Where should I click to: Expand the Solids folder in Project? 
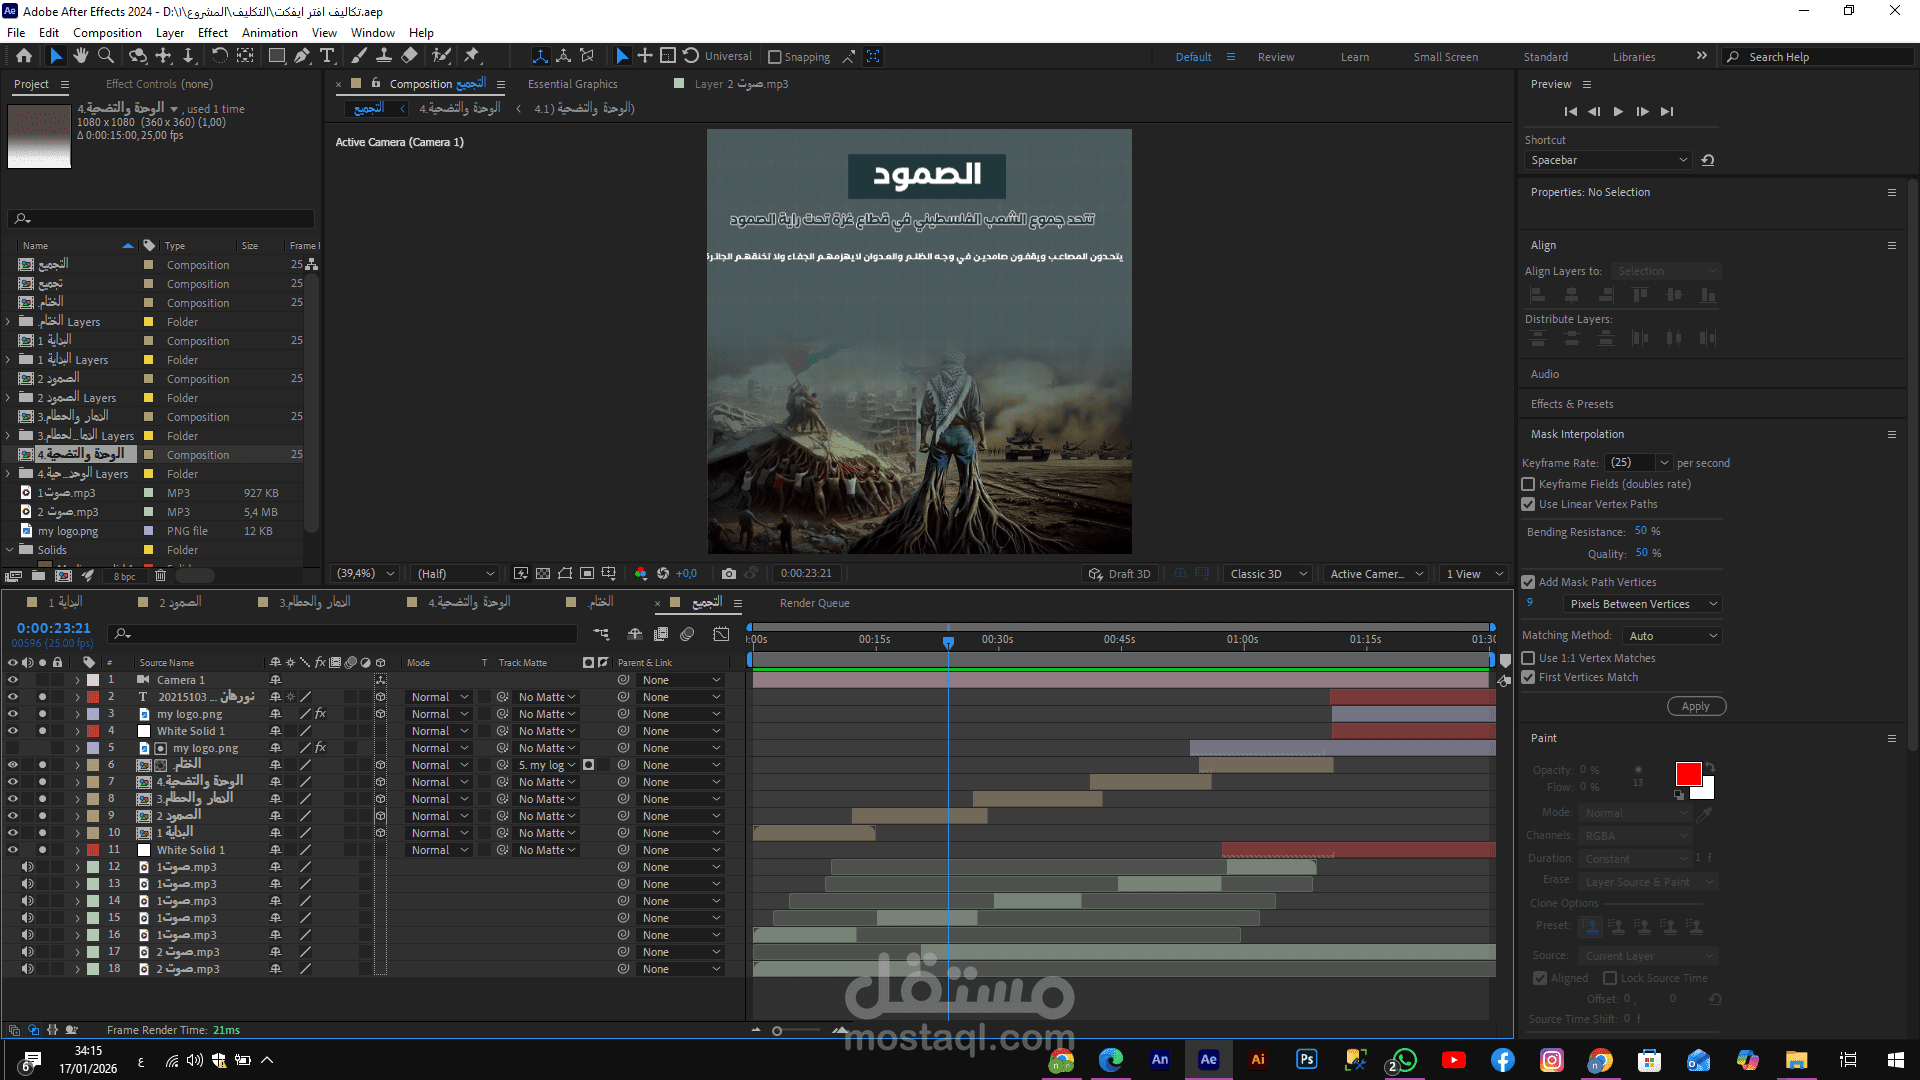[9, 550]
